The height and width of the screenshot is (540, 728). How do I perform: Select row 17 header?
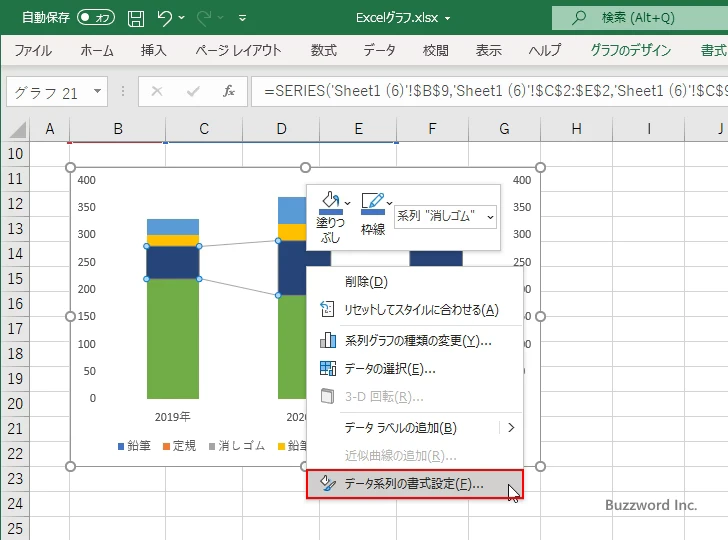[x=15, y=329]
